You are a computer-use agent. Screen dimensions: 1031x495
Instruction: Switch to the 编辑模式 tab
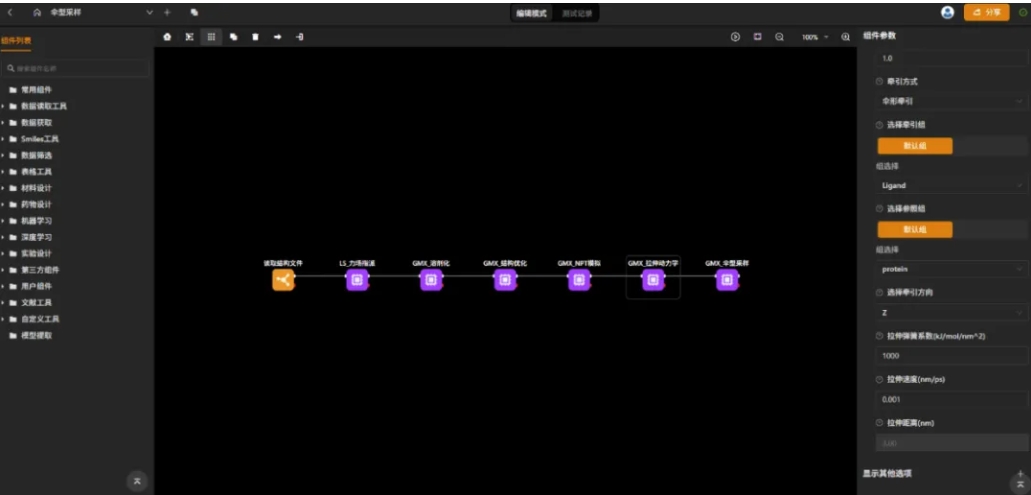click(532, 13)
